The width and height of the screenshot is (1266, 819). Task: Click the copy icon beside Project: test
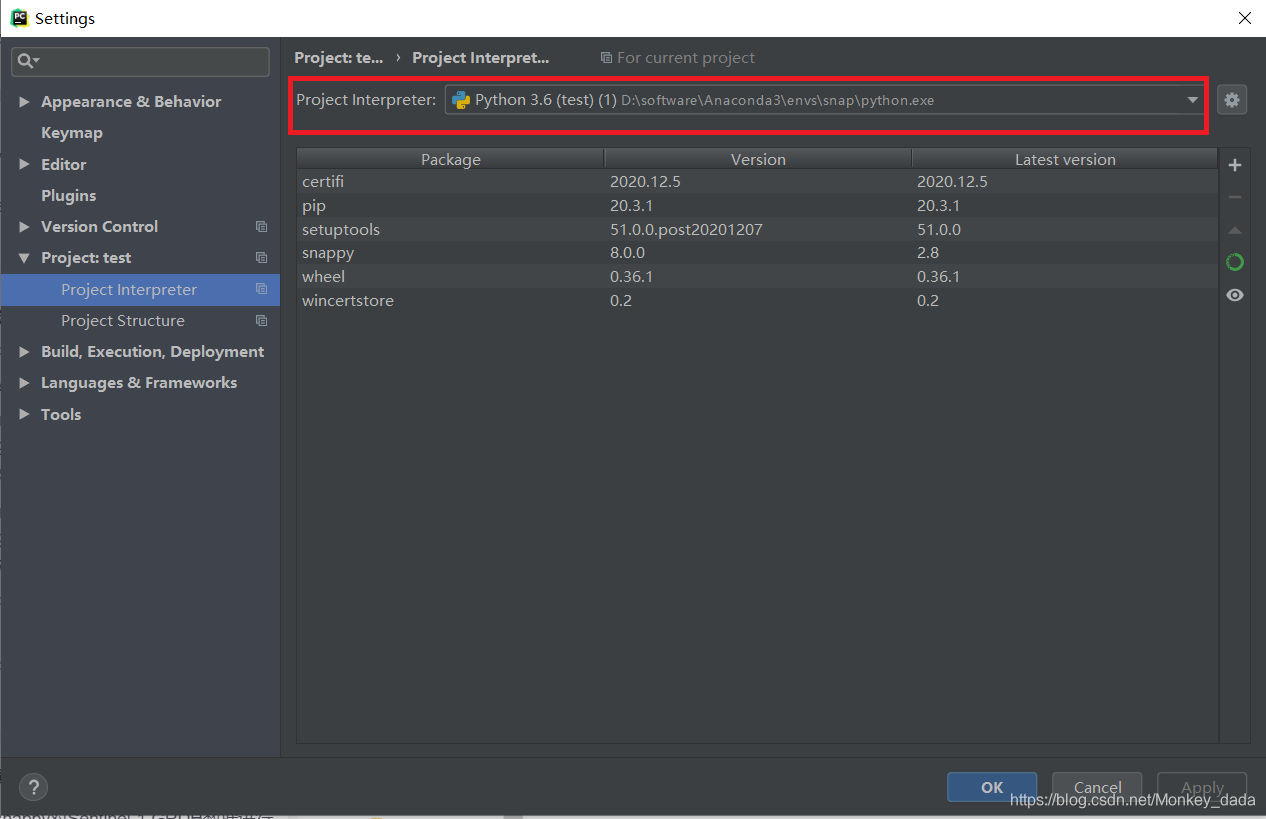click(261, 258)
